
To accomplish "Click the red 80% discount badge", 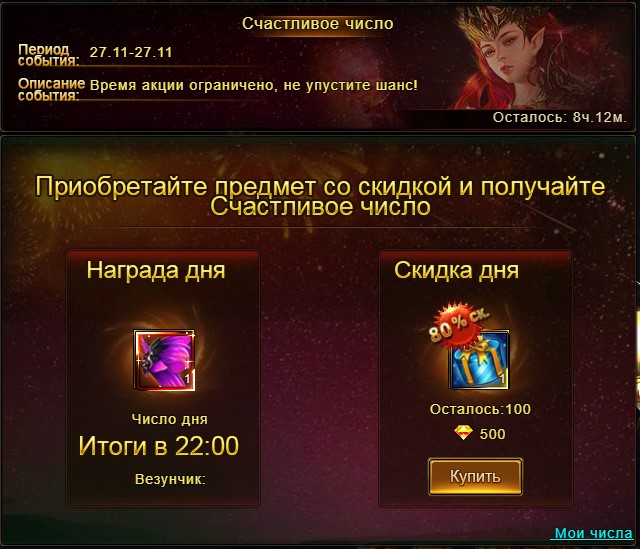I will click(458, 326).
